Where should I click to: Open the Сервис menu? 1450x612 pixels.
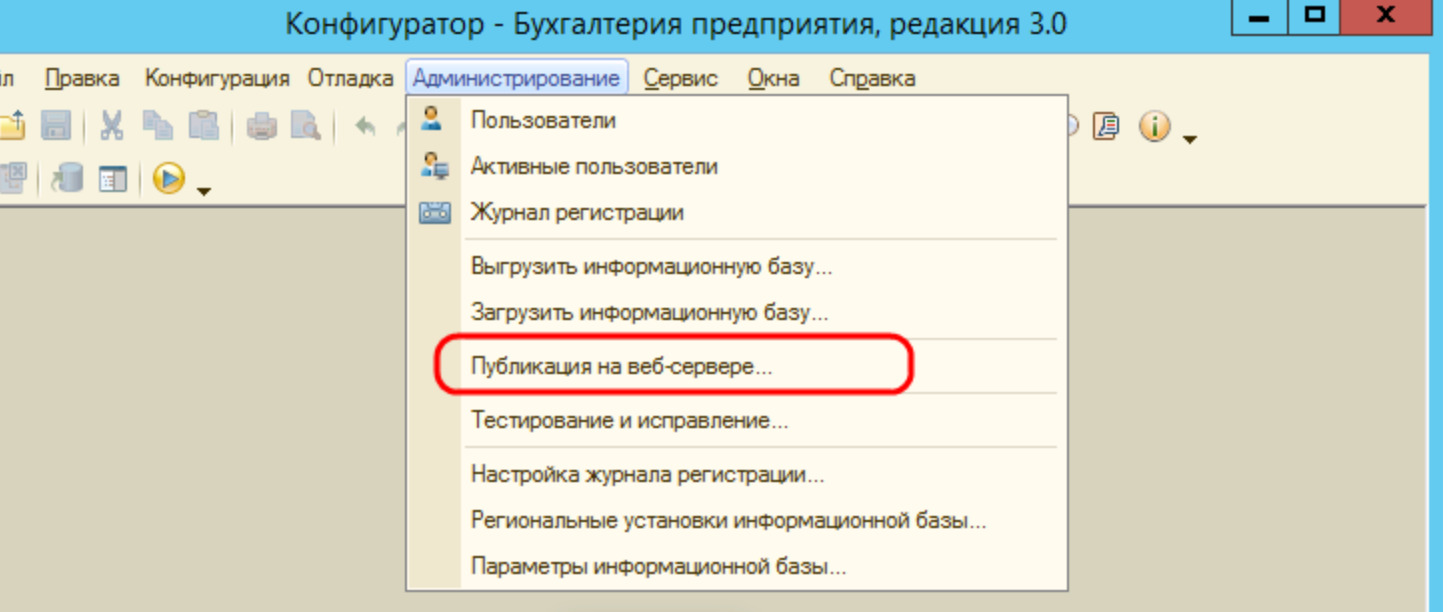point(681,78)
